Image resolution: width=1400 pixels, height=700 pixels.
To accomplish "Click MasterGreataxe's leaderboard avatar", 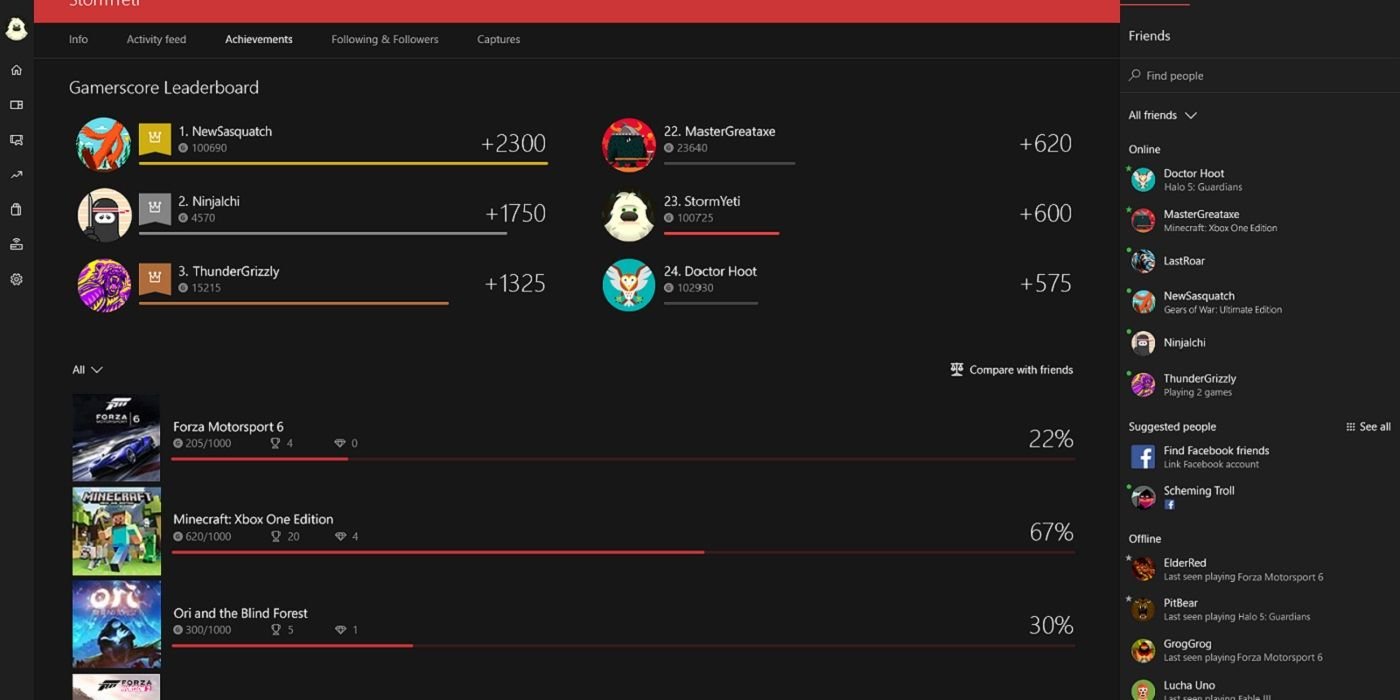I will pyautogui.click(x=629, y=145).
